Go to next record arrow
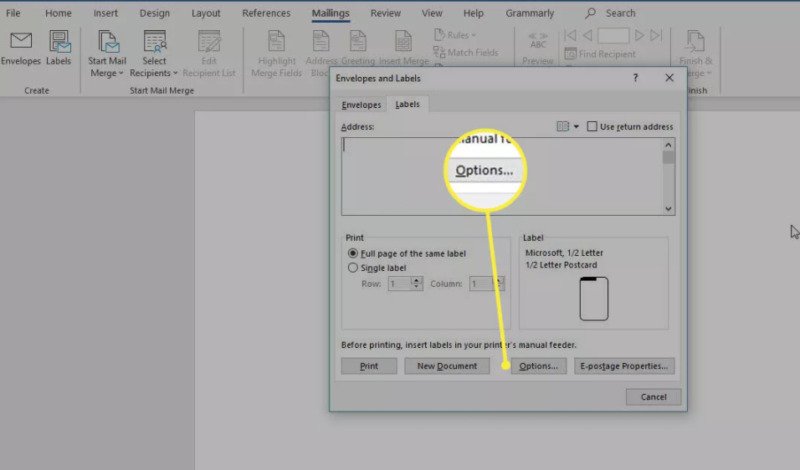 639,35
